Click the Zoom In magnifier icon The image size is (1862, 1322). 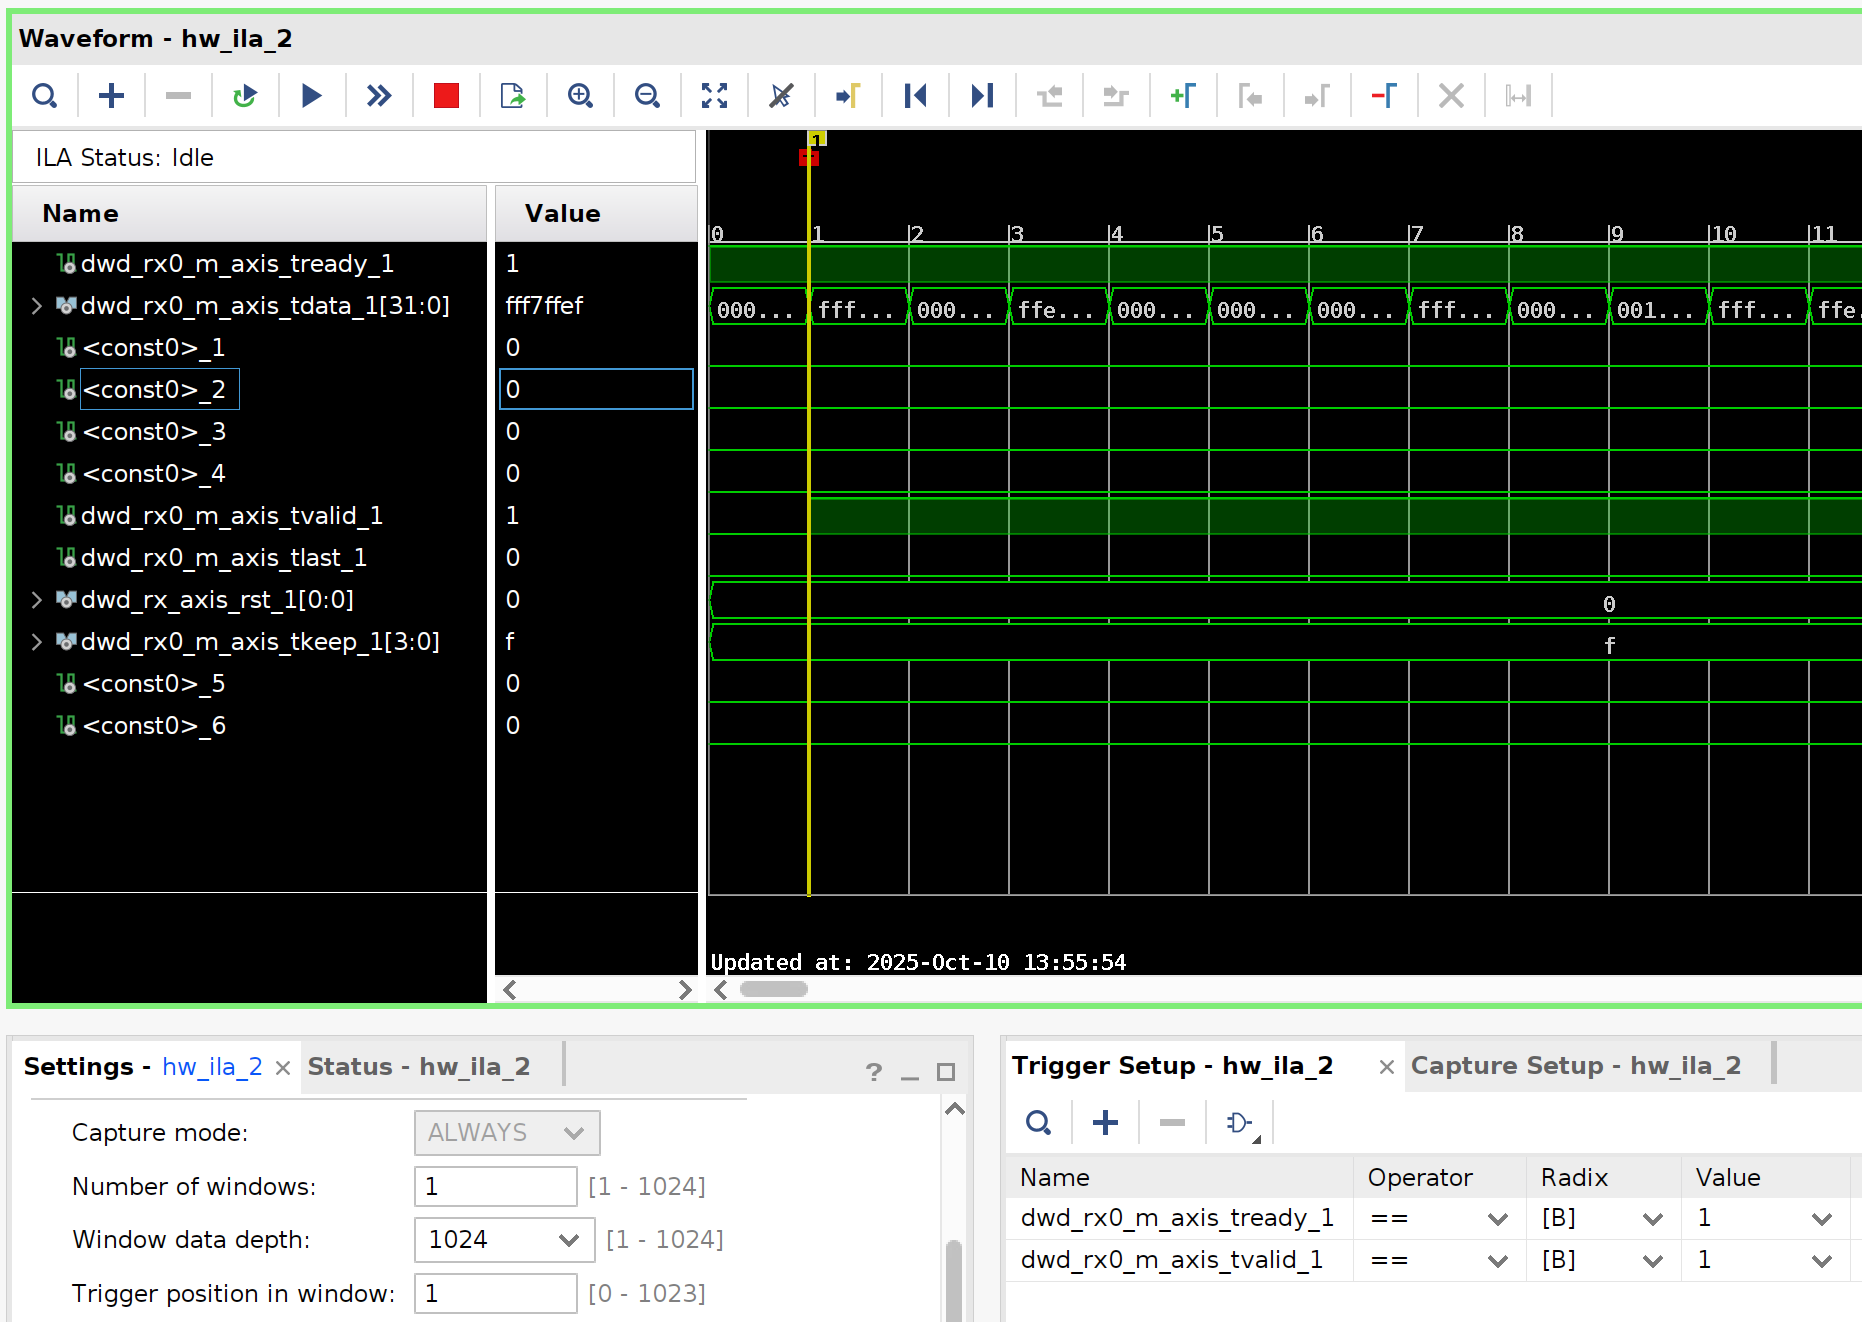point(580,96)
